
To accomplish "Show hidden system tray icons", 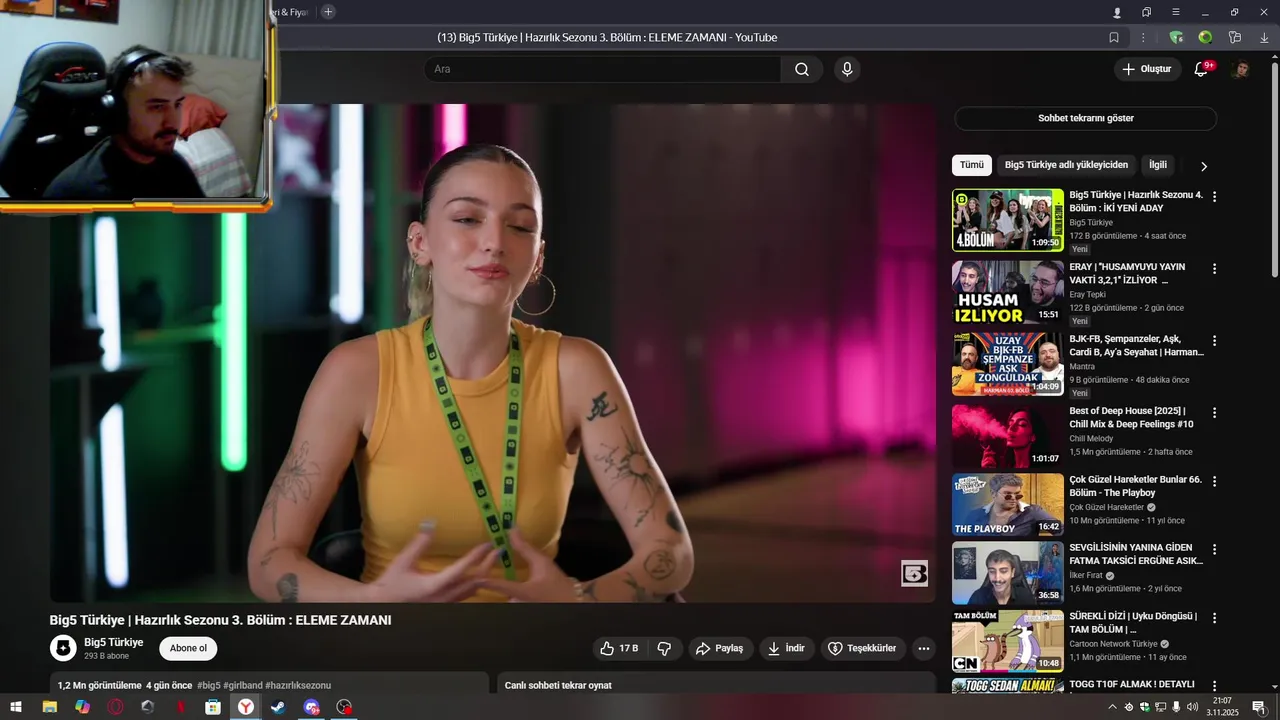I will (x=1112, y=707).
